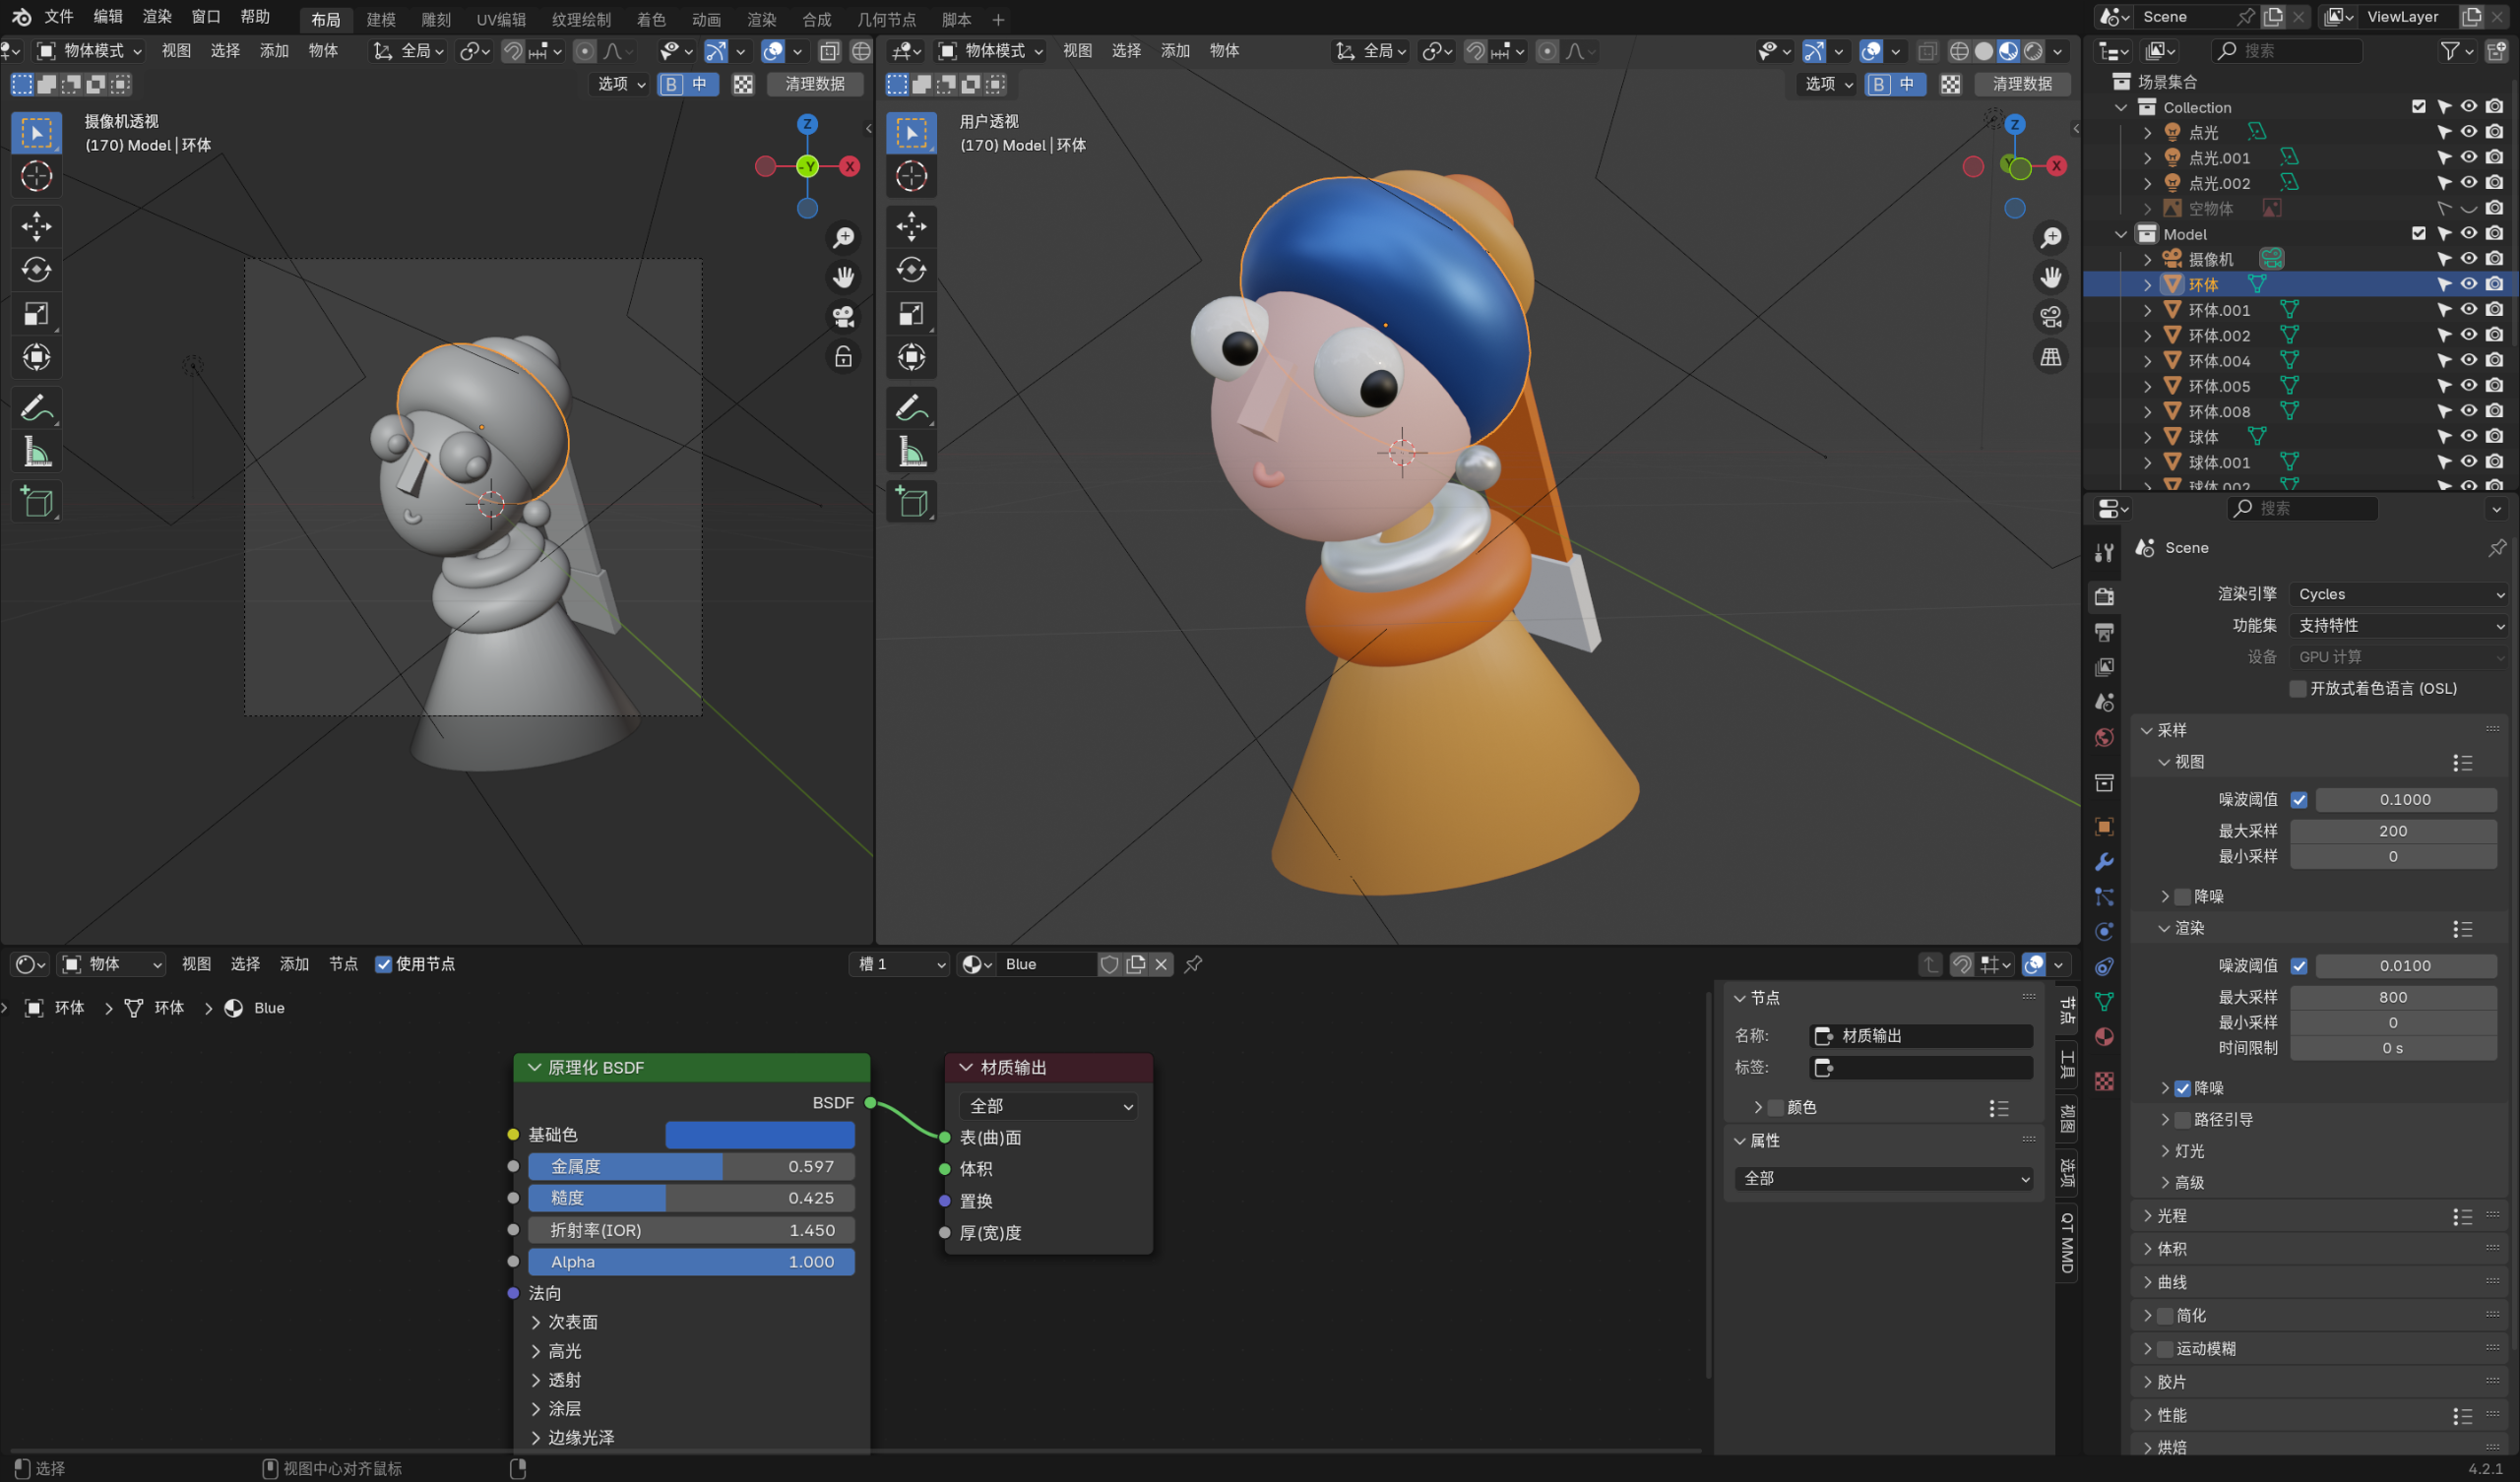Screen dimensions: 2520x1482
Task: Enable Open Shading Language (OSL) checkbox
Action: (2297, 689)
